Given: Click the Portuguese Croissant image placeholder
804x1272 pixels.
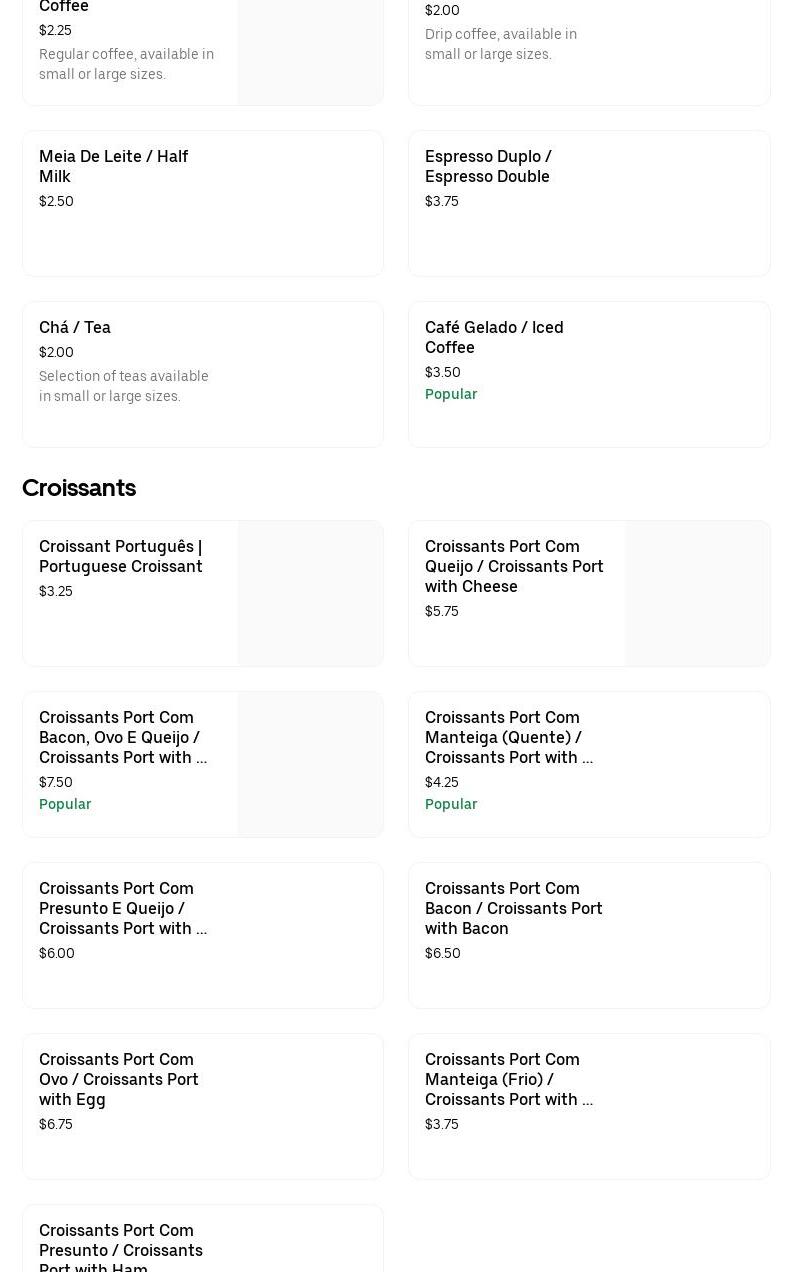Looking at the screenshot, I should pos(310,593).
